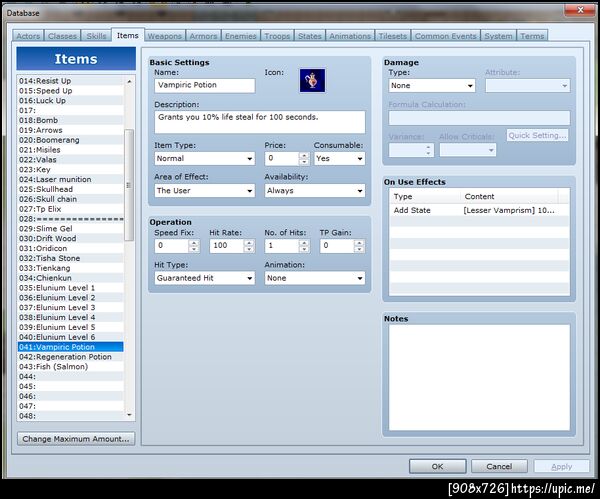
Task: Select item 035:Elunium Level 1
Action: pos(71,288)
